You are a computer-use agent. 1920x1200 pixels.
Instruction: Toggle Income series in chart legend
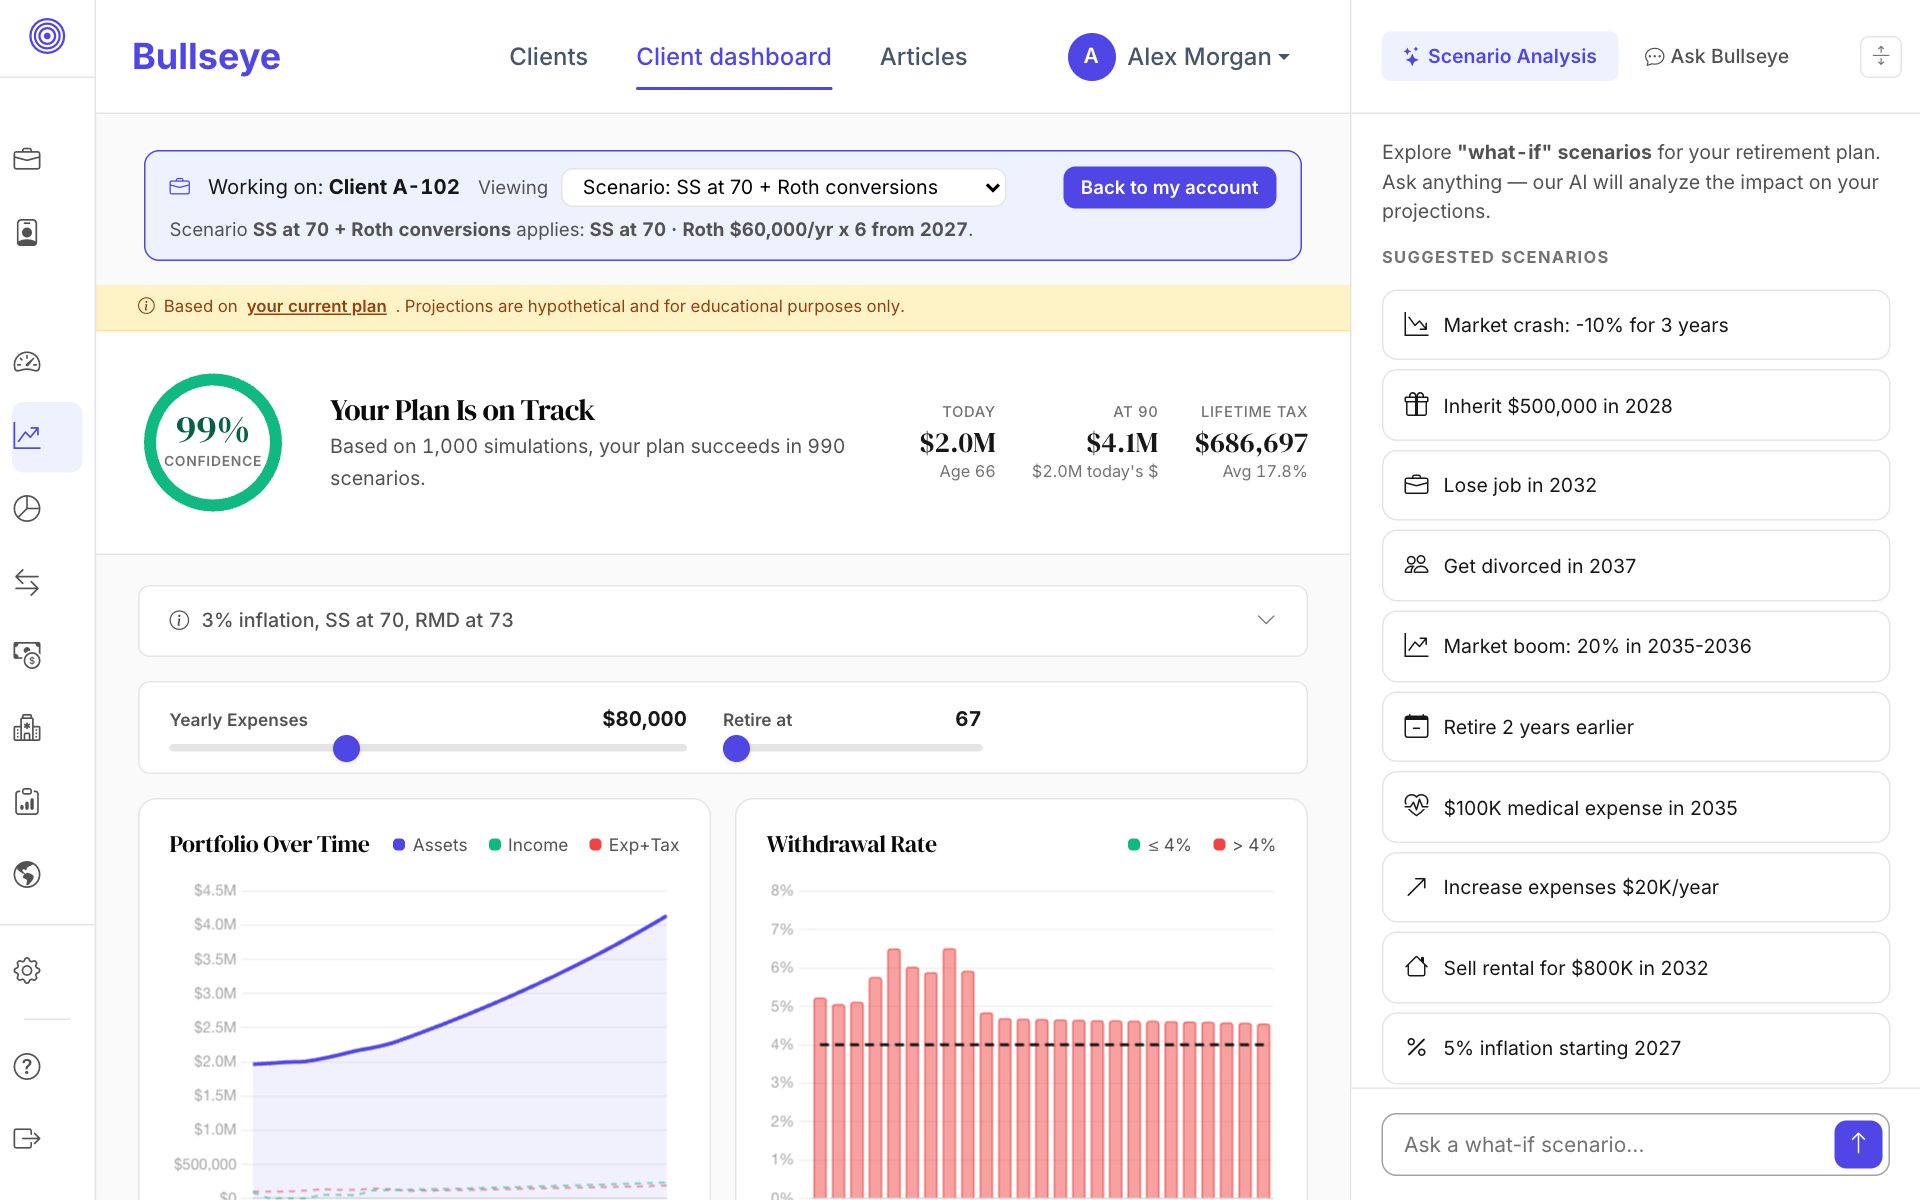(528, 845)
